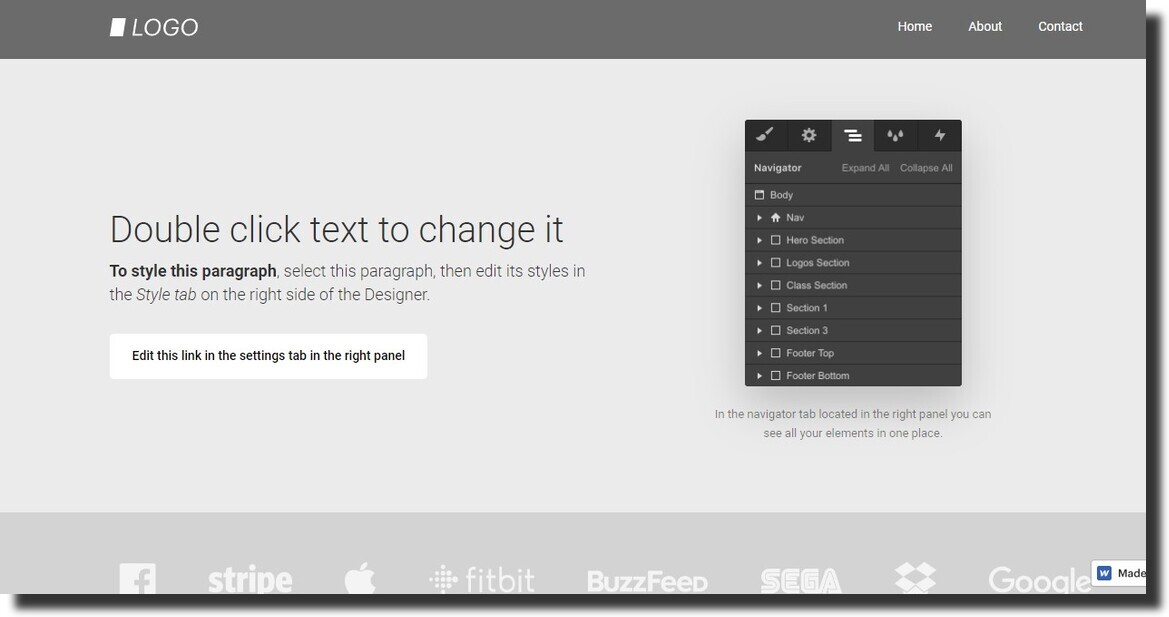This screenshot has height=617, width=1169.
Task: Select the Logos Section label
Action: (818, 262)
